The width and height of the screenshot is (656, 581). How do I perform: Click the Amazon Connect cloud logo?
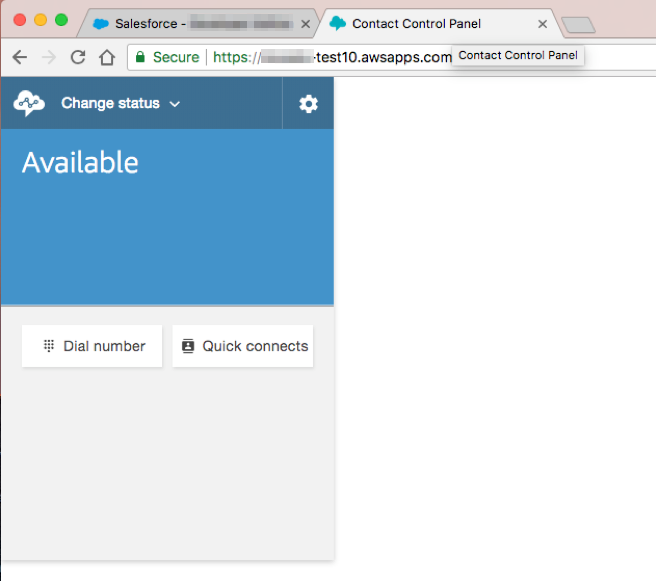pyautogui.click(x=29, y=103)
